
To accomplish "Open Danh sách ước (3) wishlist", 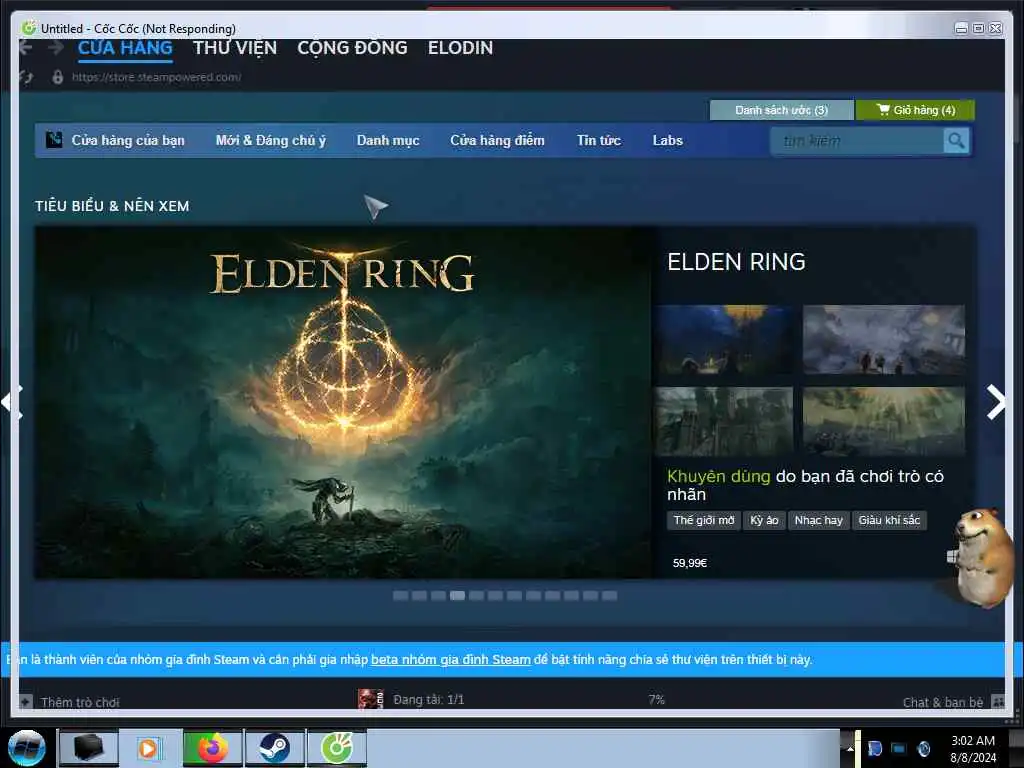I will coord(781,110).
